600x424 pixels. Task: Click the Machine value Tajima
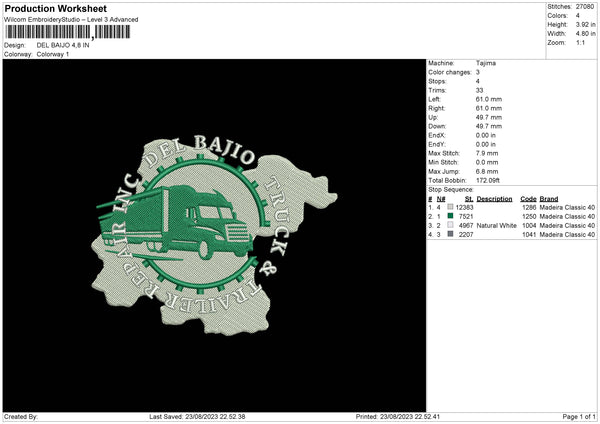486,63
